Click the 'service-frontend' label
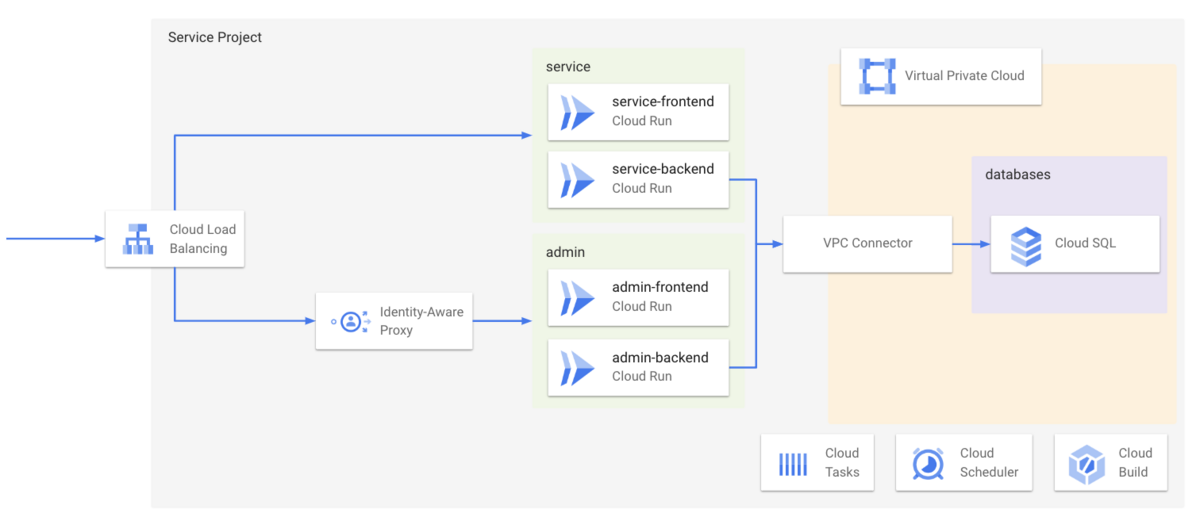Viewport: 1200px width, 517px height. pos(663,102)
